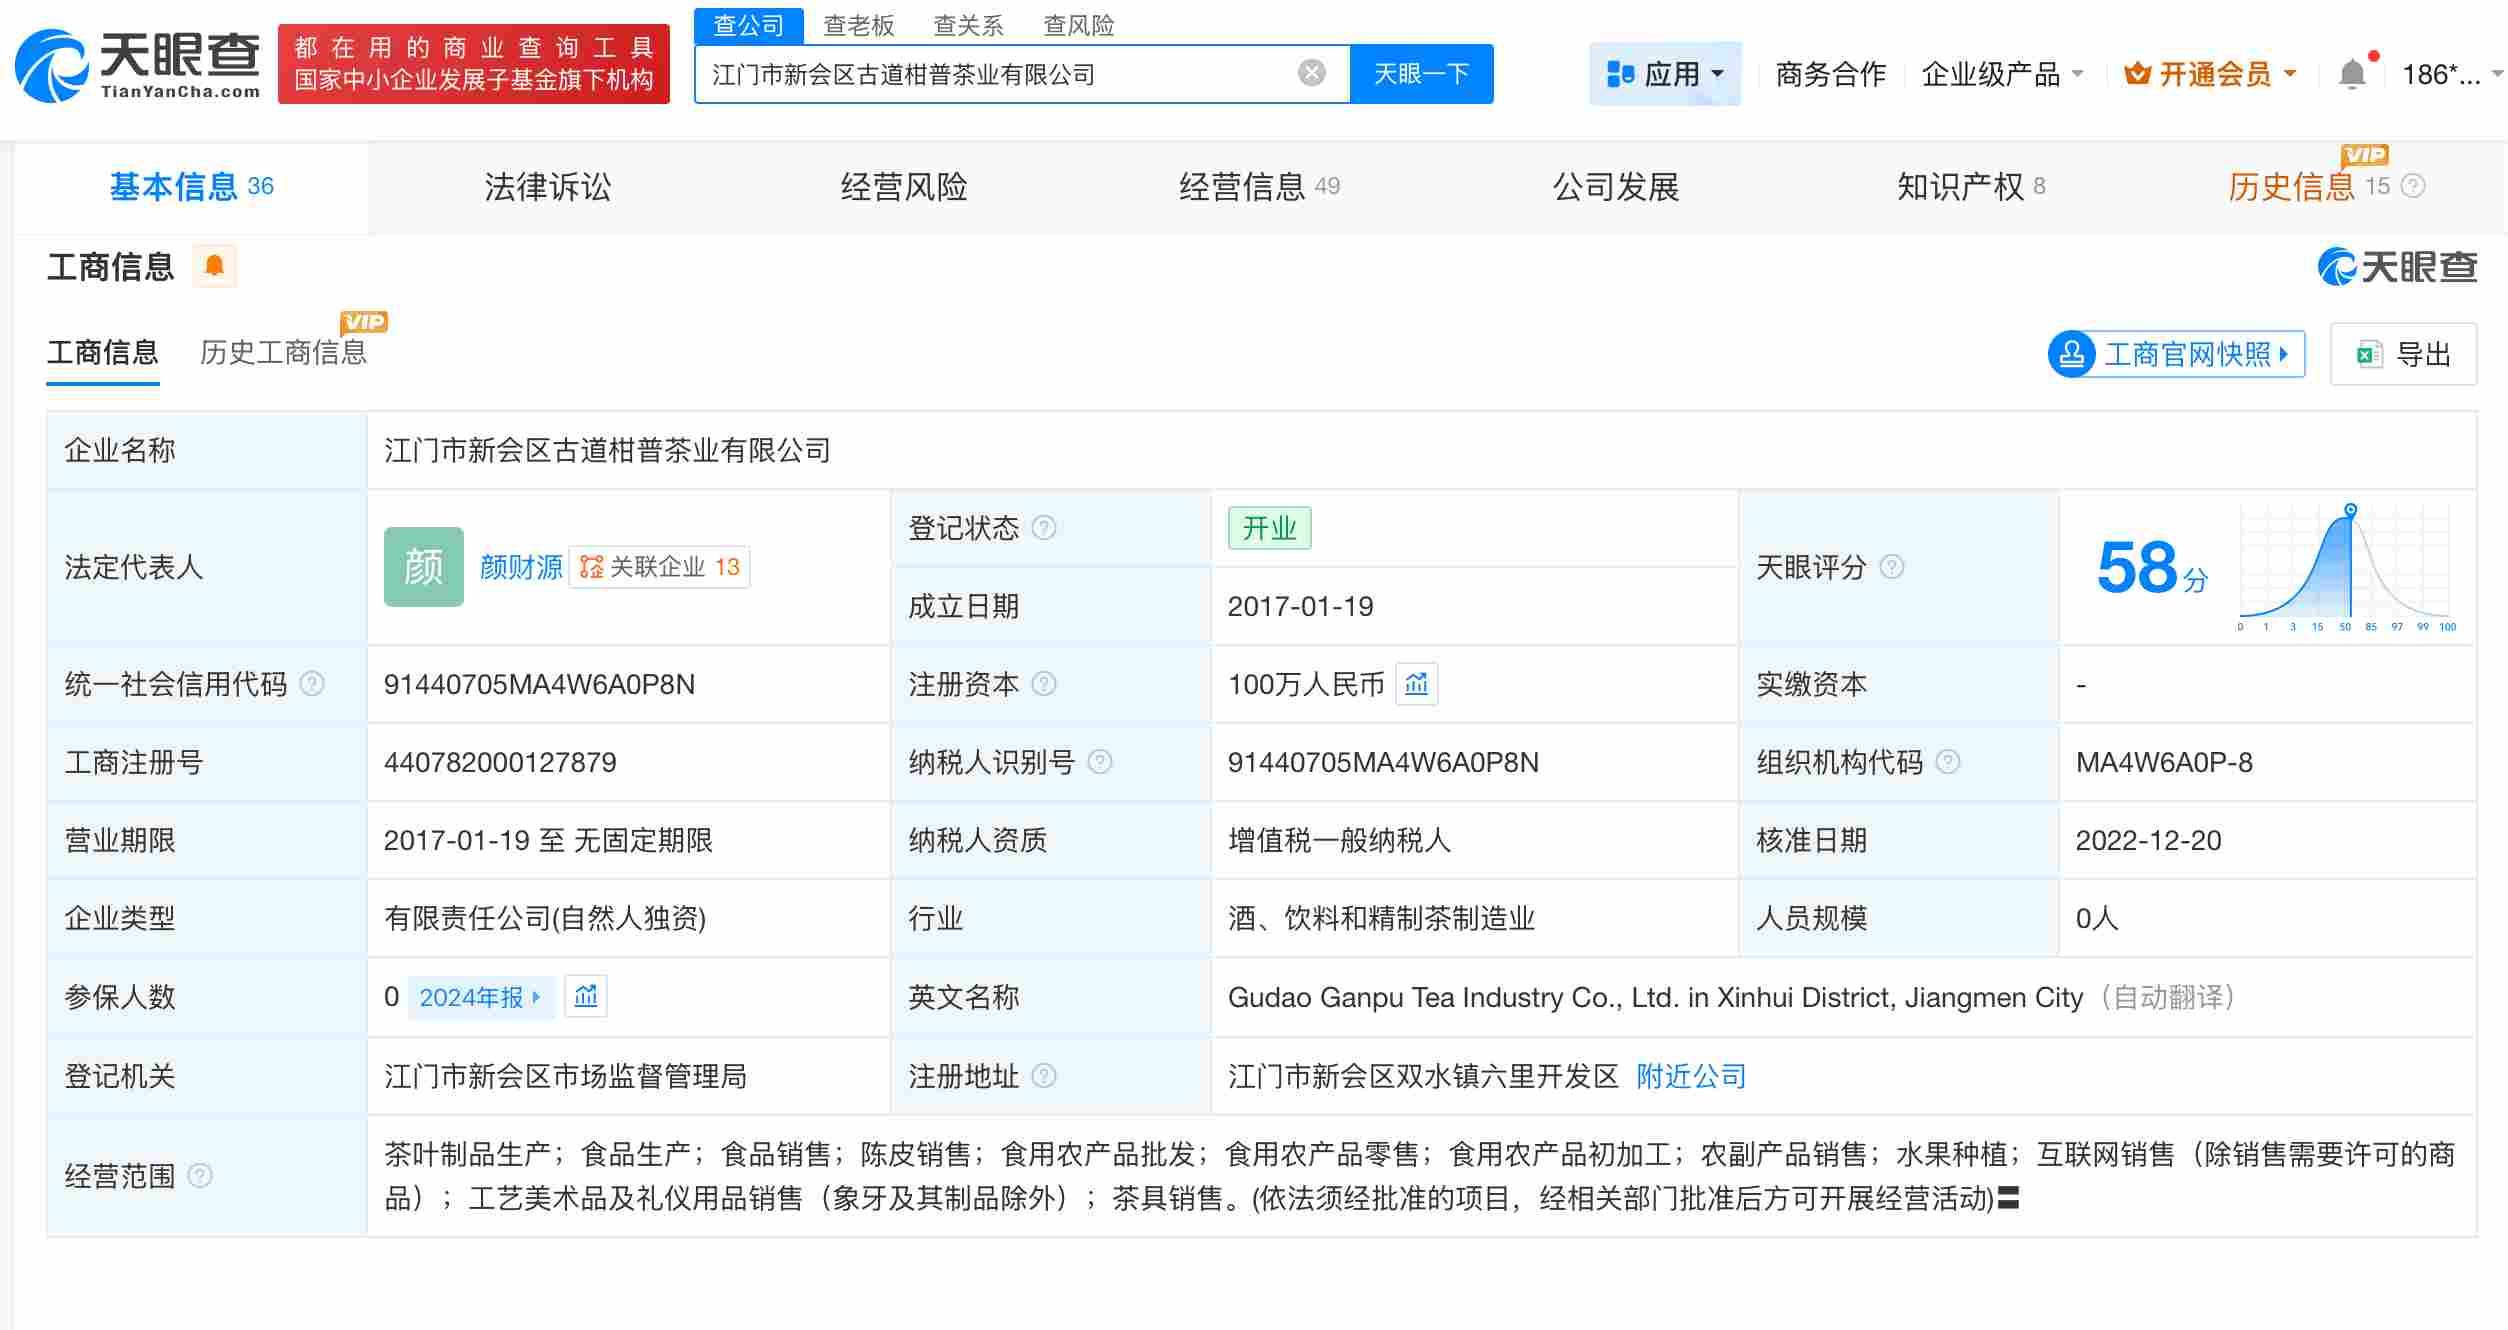Click the chart icon beside 参保人数
The image size is (2508, 1330).
[586, 997]
